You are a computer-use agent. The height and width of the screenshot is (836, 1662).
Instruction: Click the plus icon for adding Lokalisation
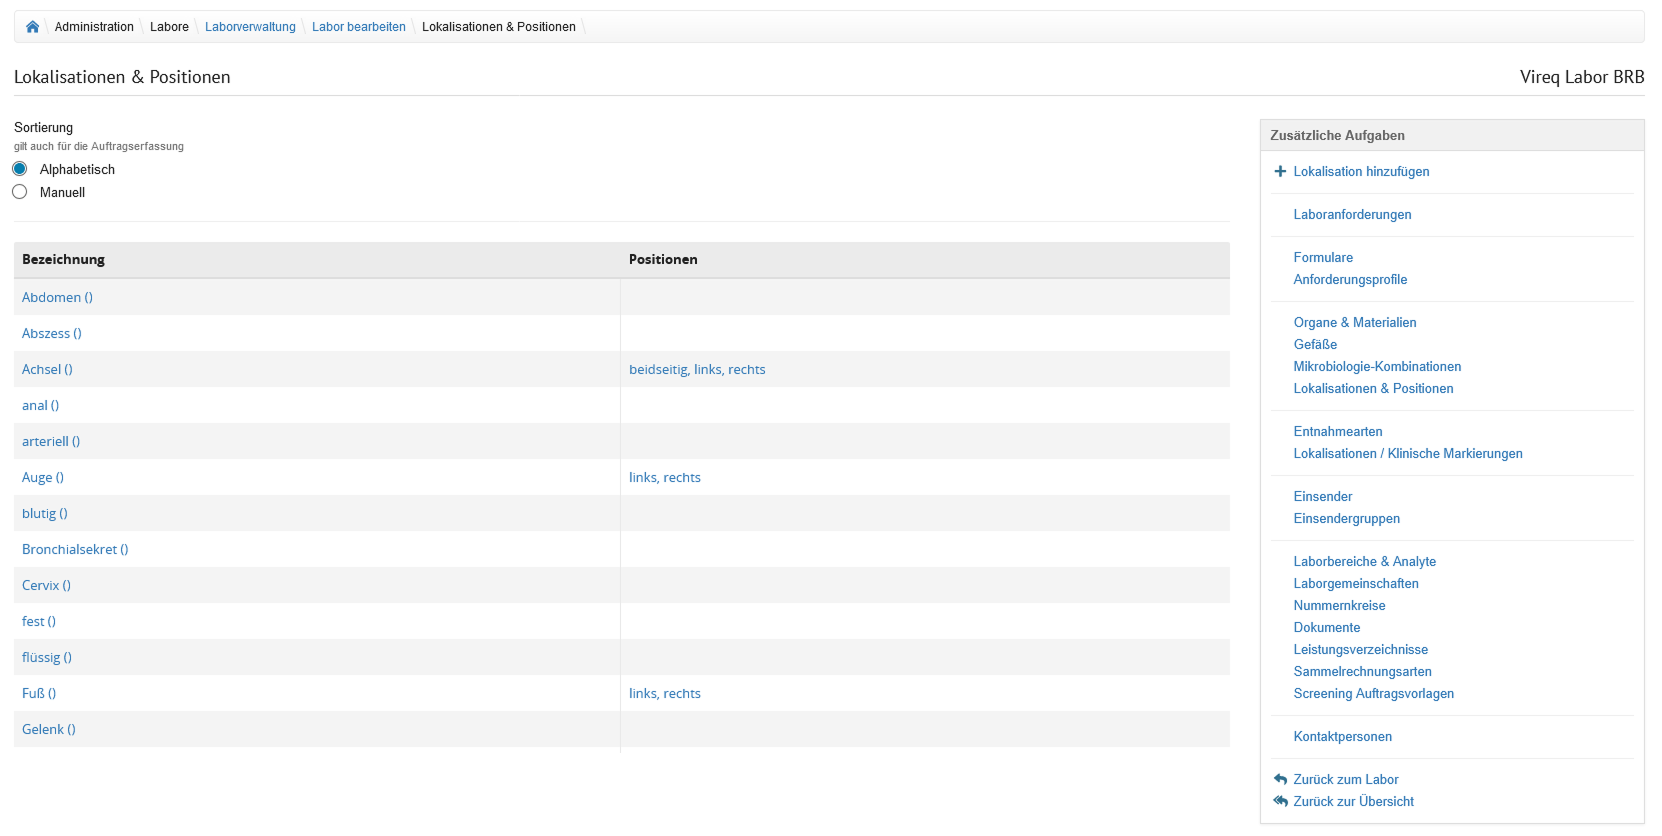pos(1280,171)
